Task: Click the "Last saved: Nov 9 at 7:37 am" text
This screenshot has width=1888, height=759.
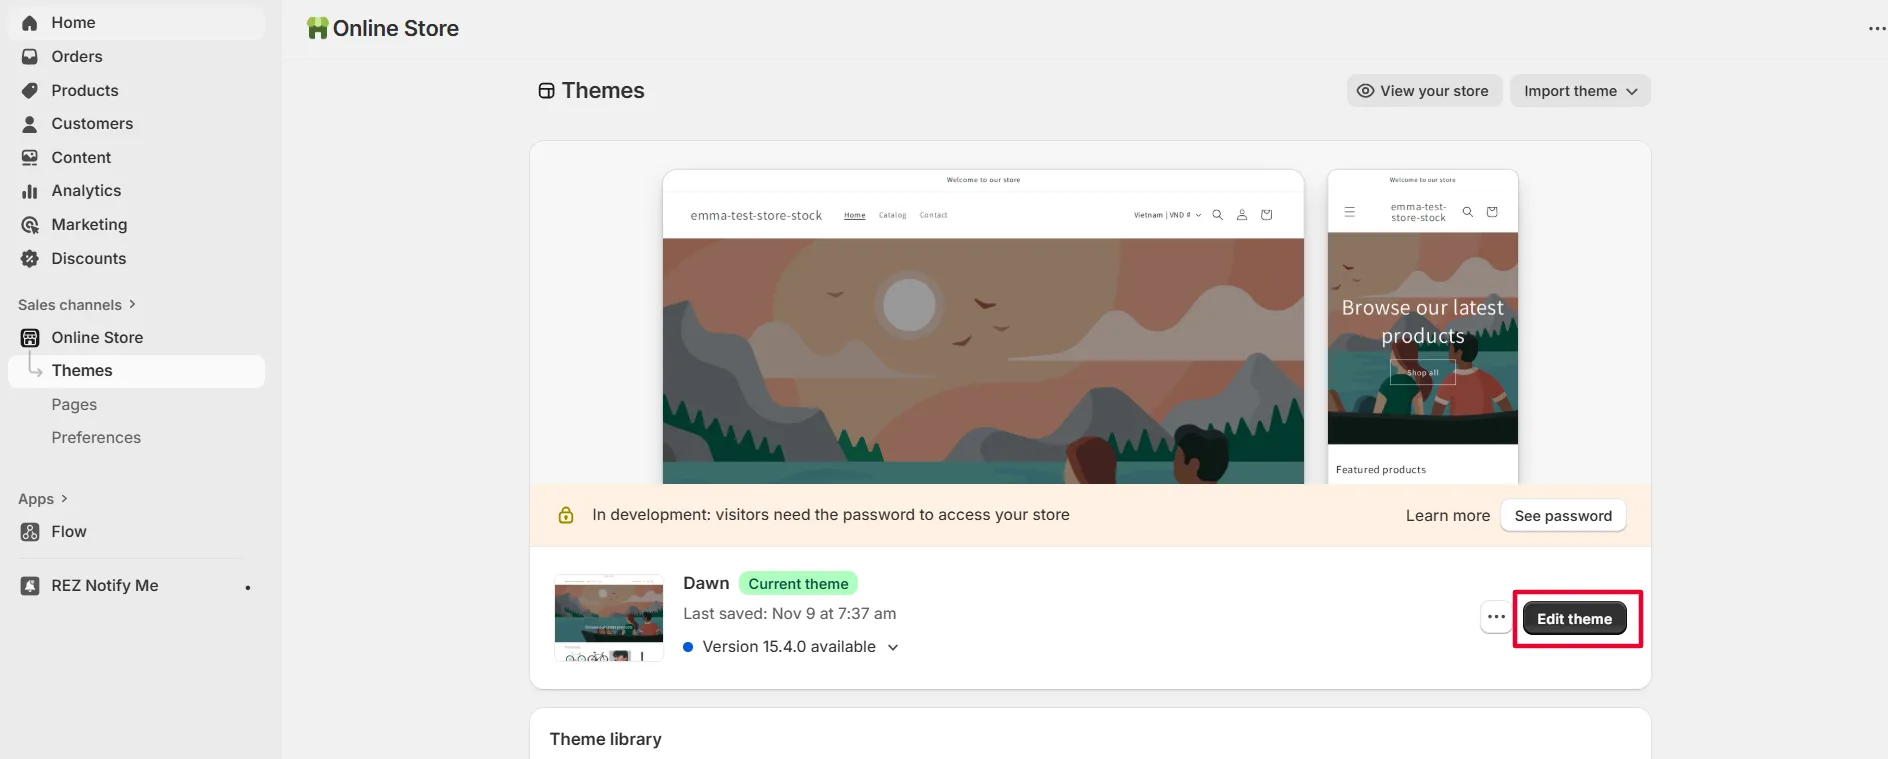Action: pos(789,614)
